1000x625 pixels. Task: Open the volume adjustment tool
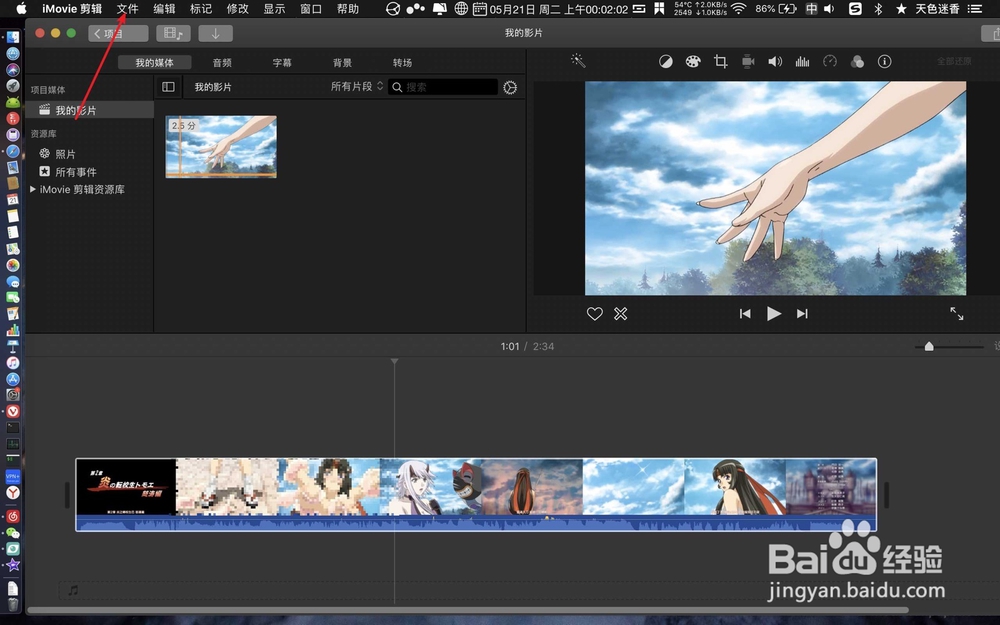[775, 62]
